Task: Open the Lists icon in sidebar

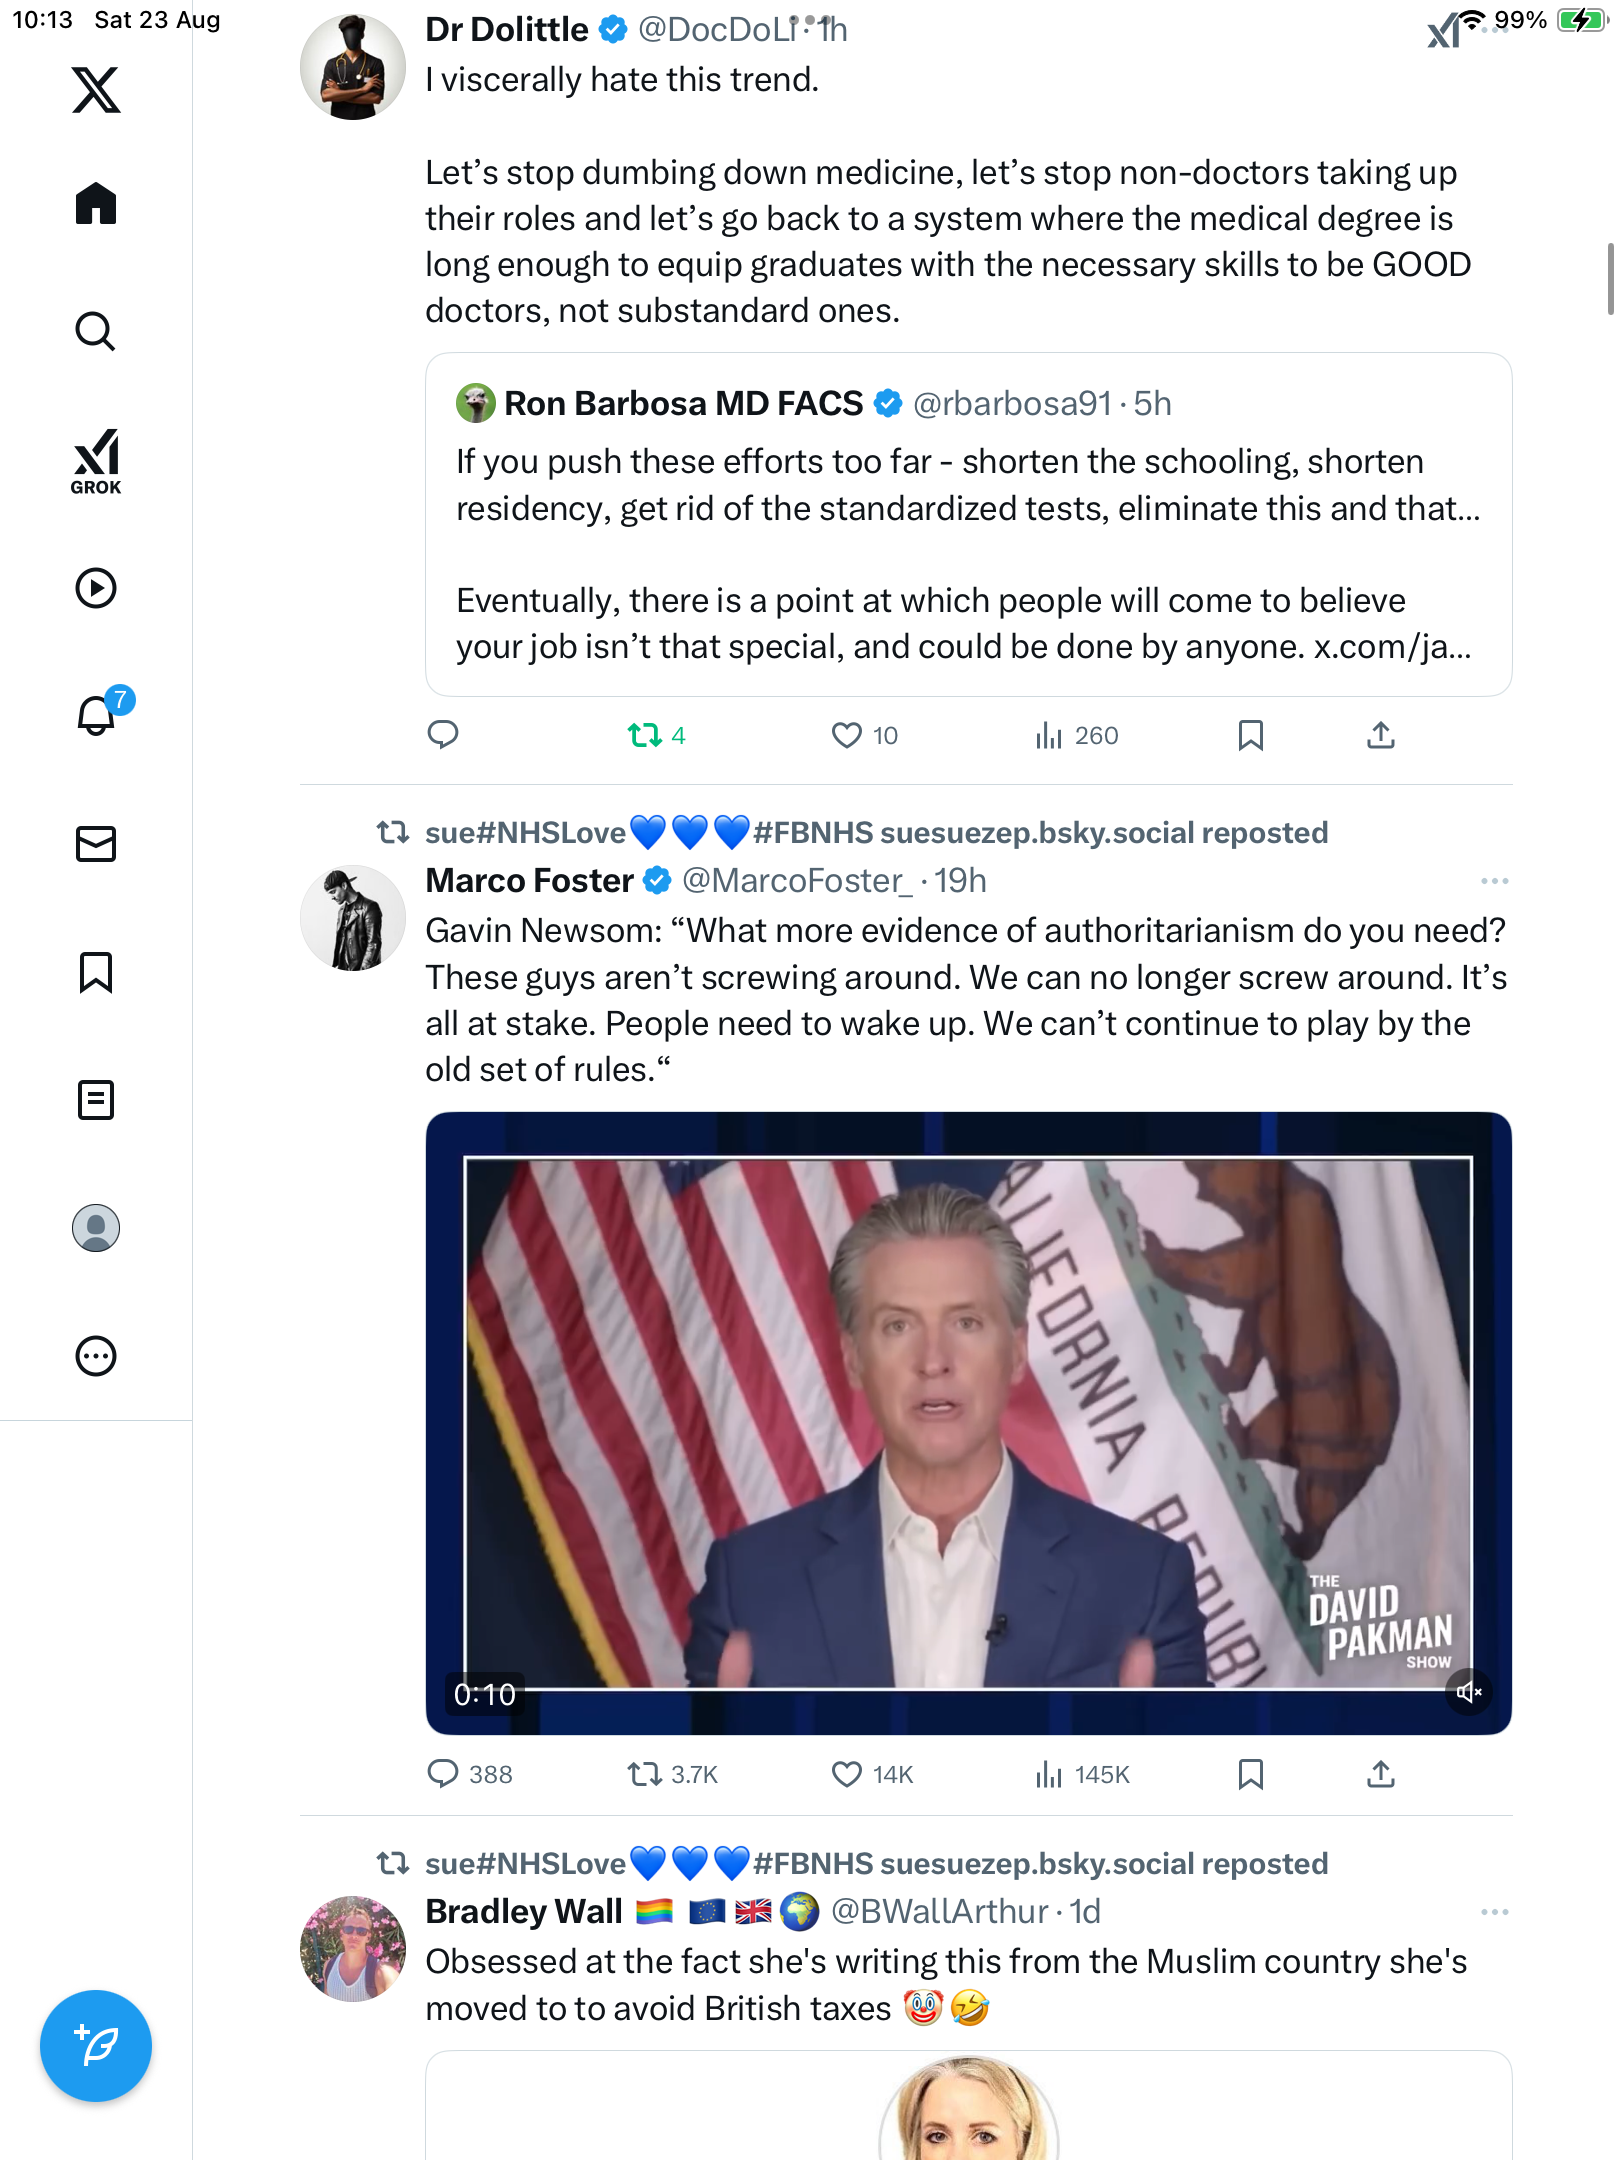Action: [96, 1100]
